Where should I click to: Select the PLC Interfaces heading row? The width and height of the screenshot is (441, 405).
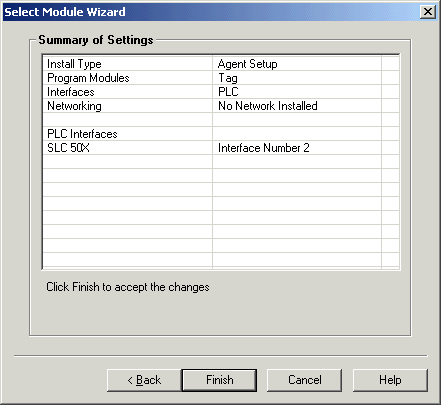[221, 134]
